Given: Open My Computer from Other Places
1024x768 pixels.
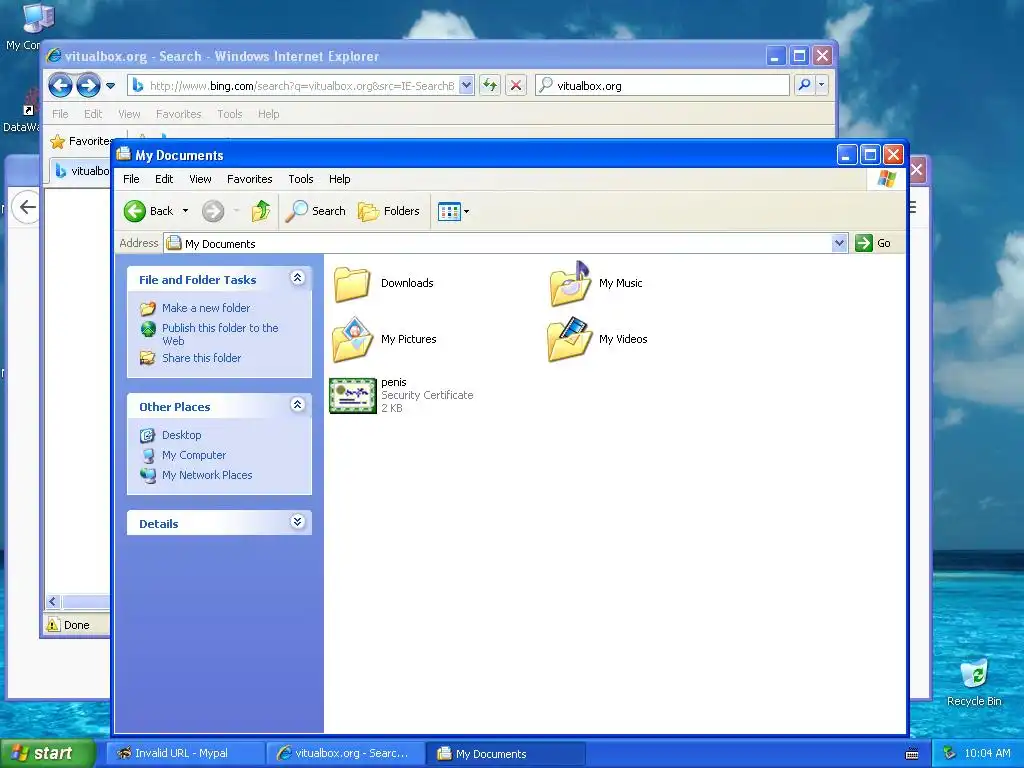Looking at the screenshot, I should (x=194, y=455).
